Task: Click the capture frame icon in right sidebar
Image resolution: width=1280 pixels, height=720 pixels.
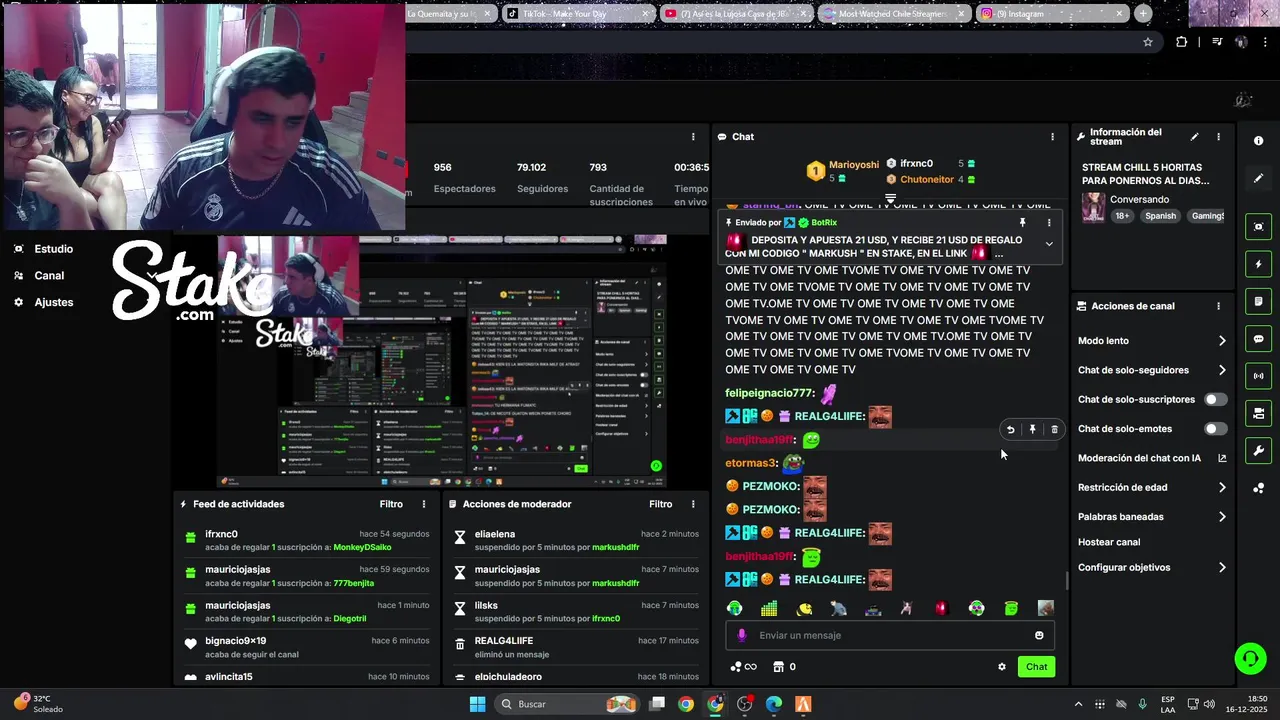Action: (x=1258, y=227)
